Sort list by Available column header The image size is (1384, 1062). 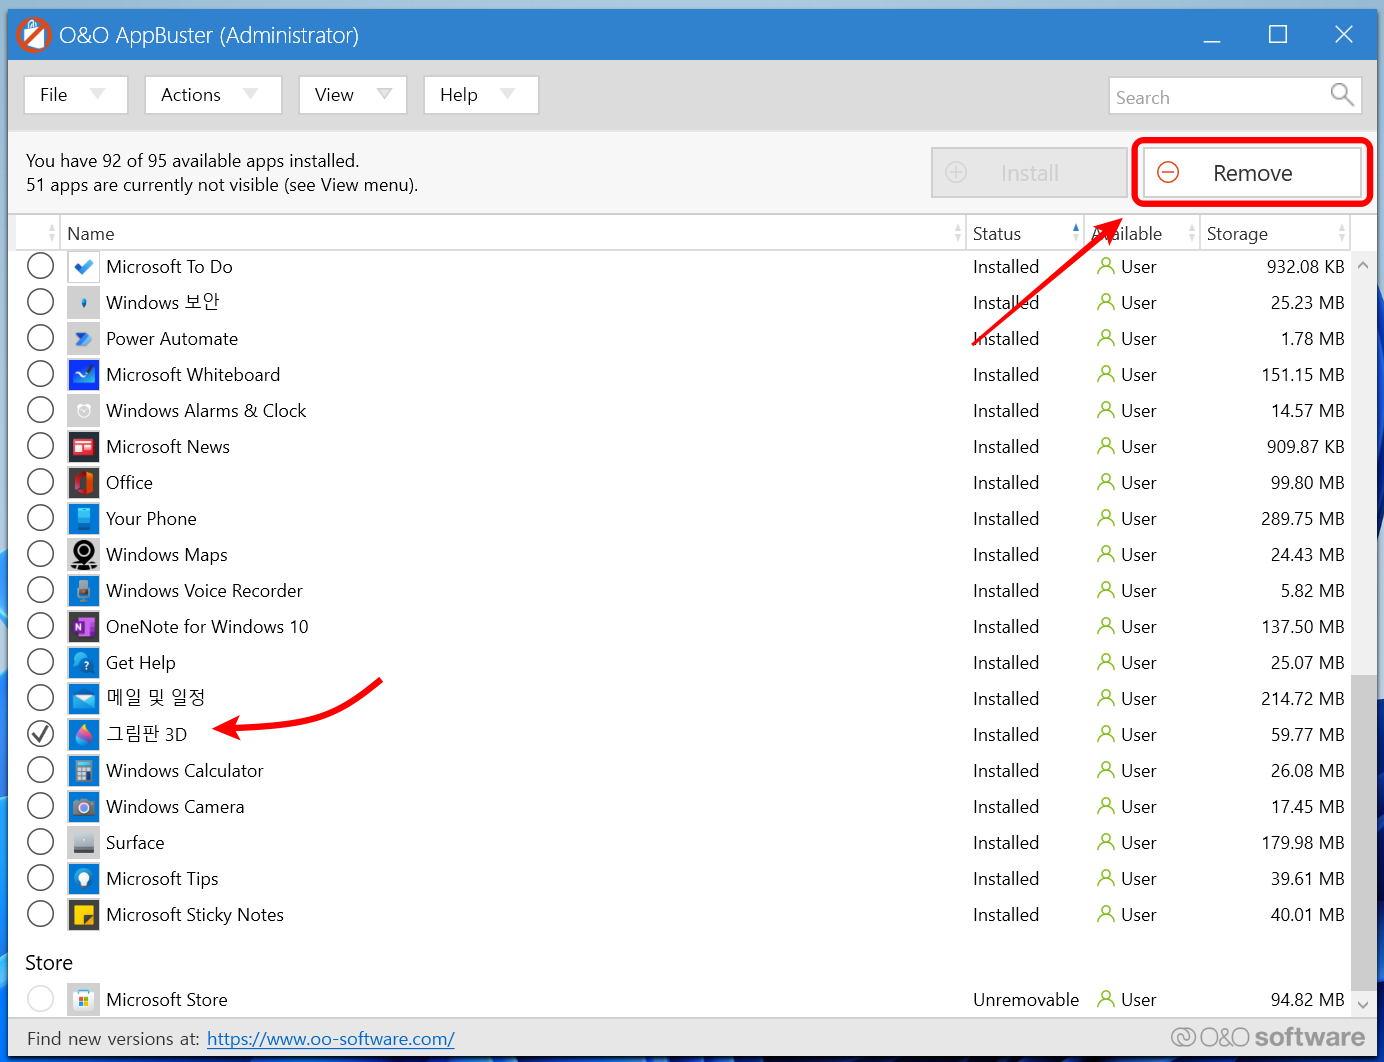tap(1143, 233)
